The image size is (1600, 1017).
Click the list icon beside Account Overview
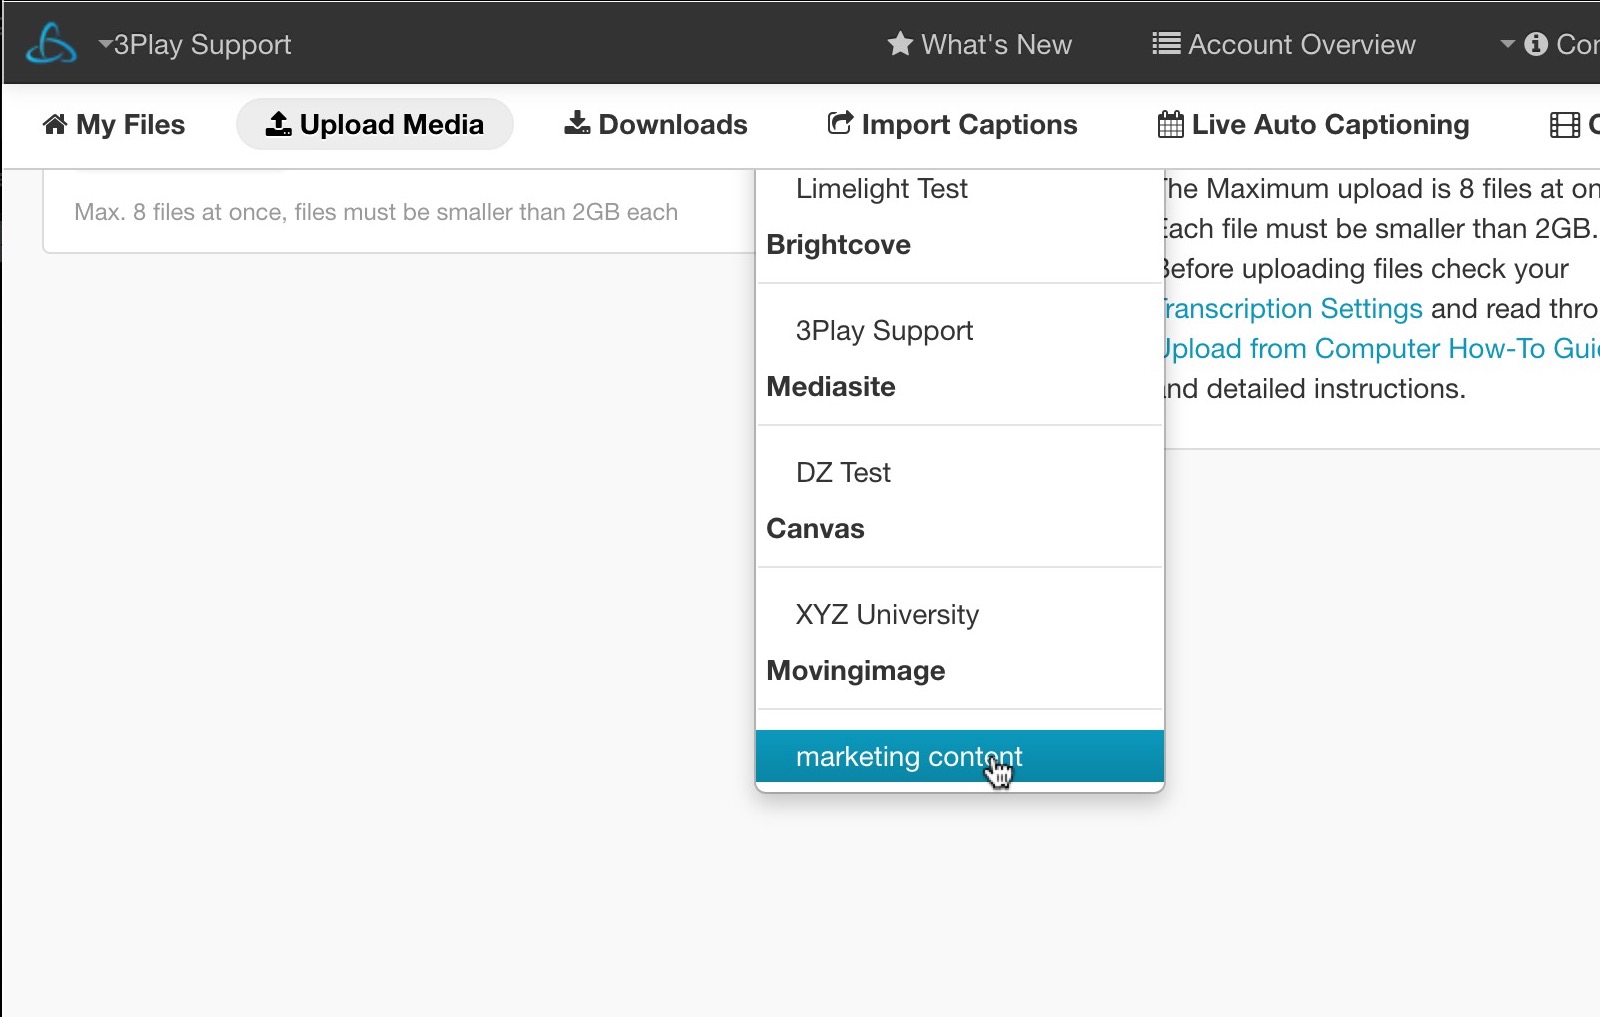(x=1166, y=44)
